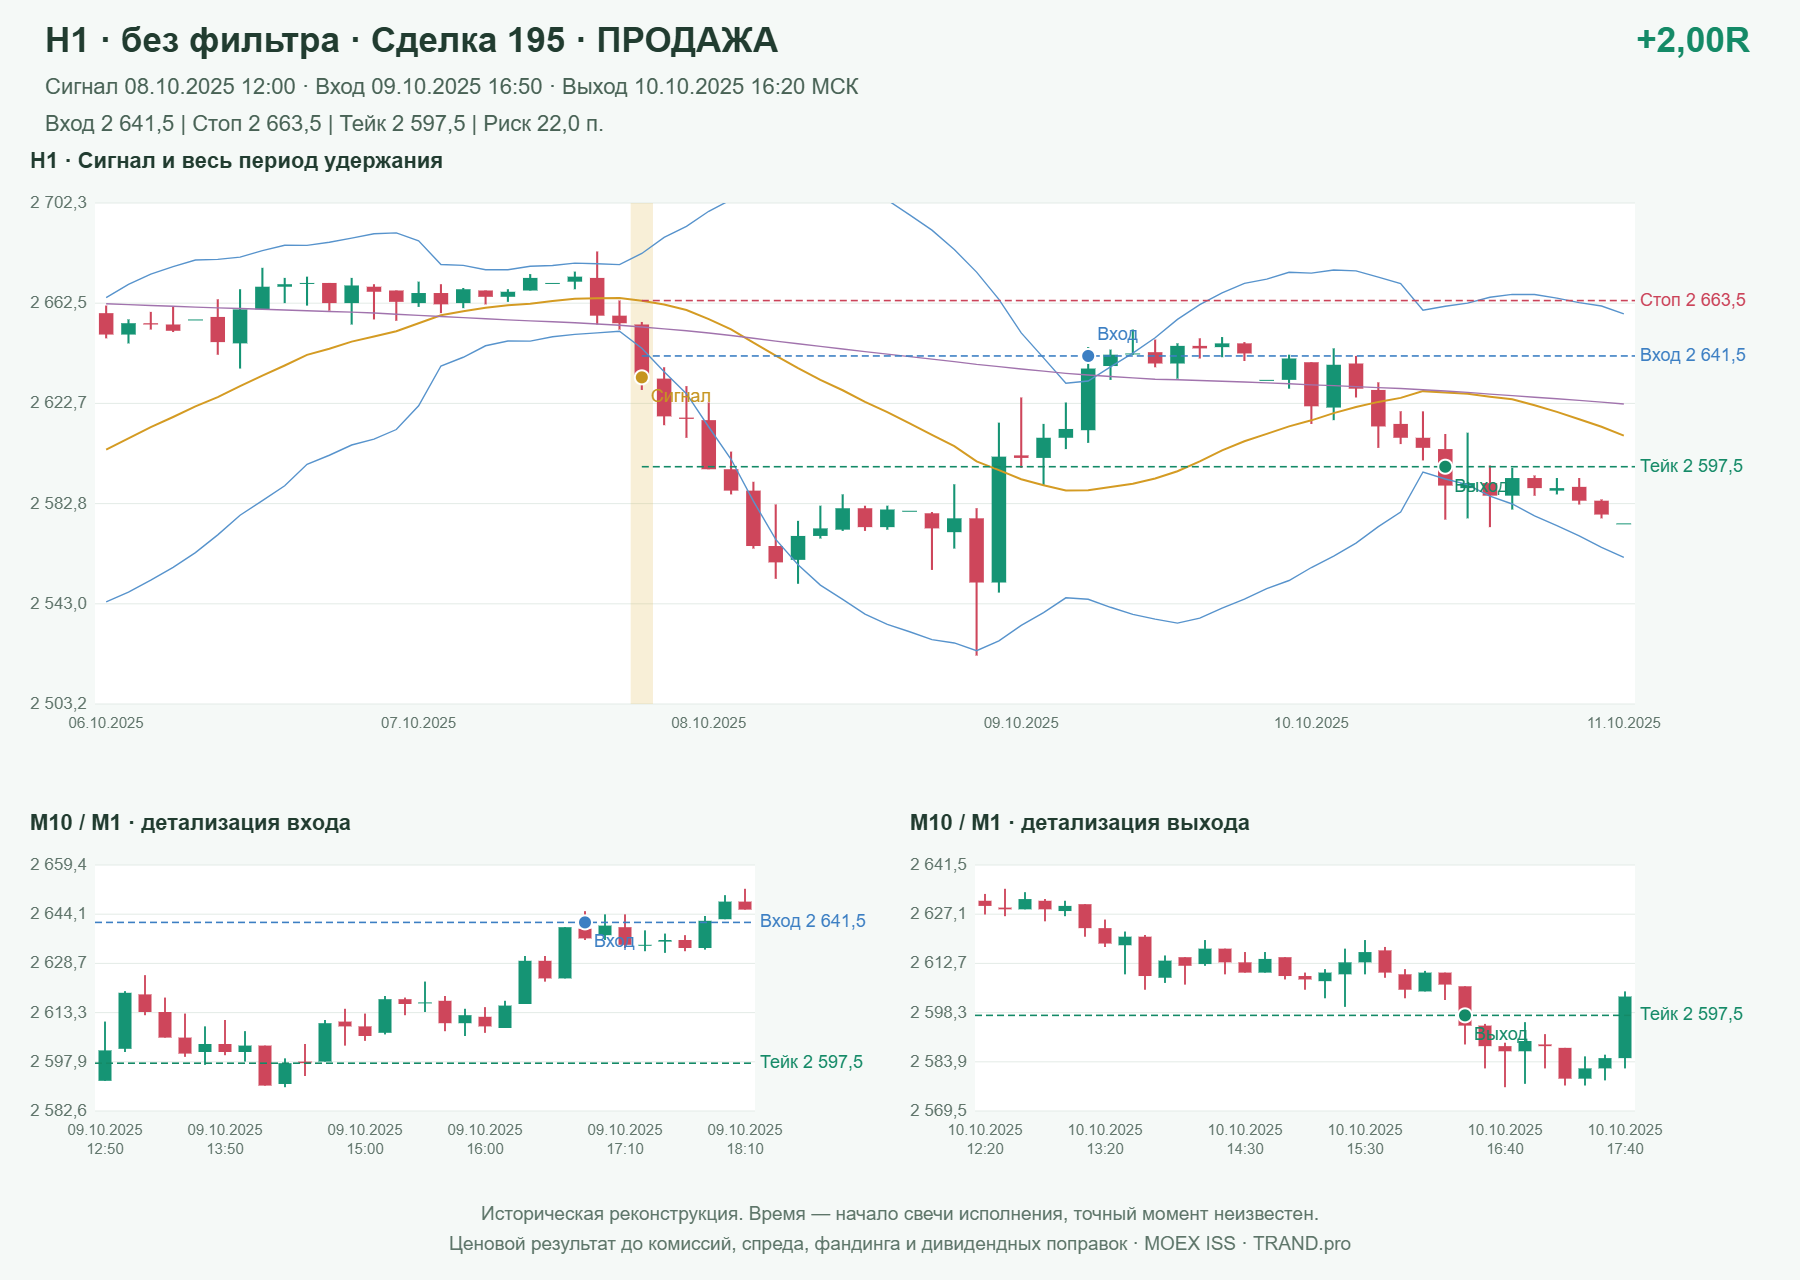Click the blue entry marker on the H1 chart
Image resolution: width=1800 pixels, height=1280 pixels.
pos(1088,356)
